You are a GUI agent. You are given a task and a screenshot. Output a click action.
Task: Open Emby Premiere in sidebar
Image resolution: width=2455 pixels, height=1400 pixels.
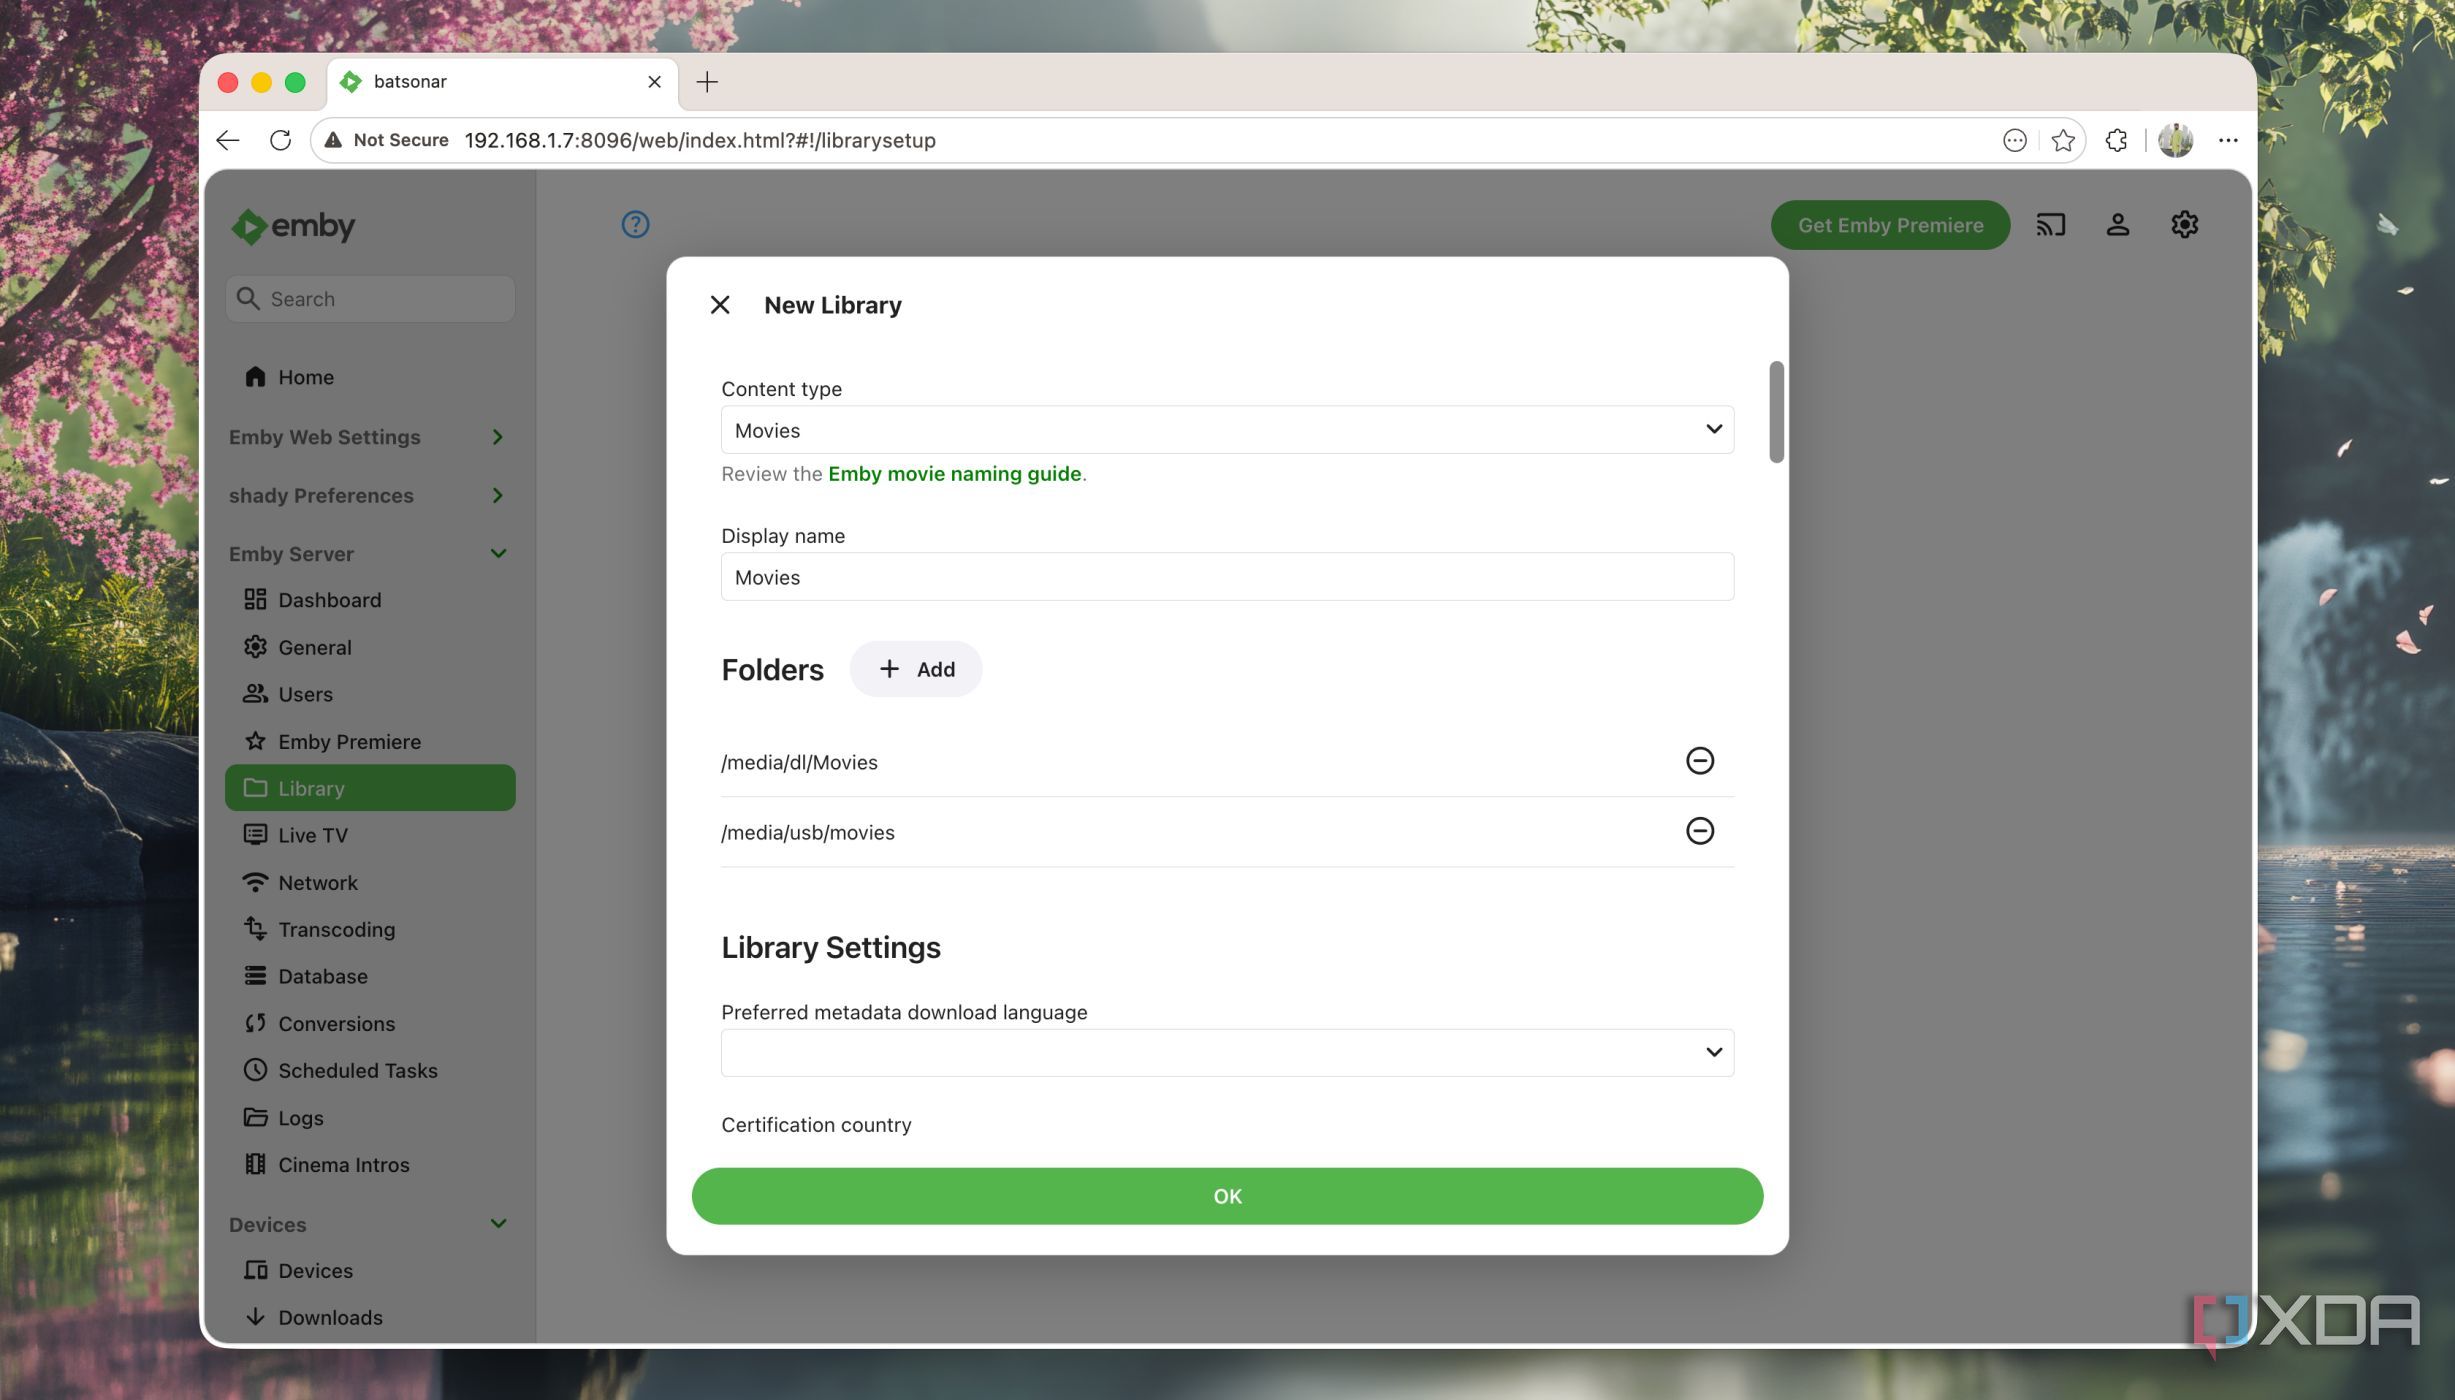[370, 741]
